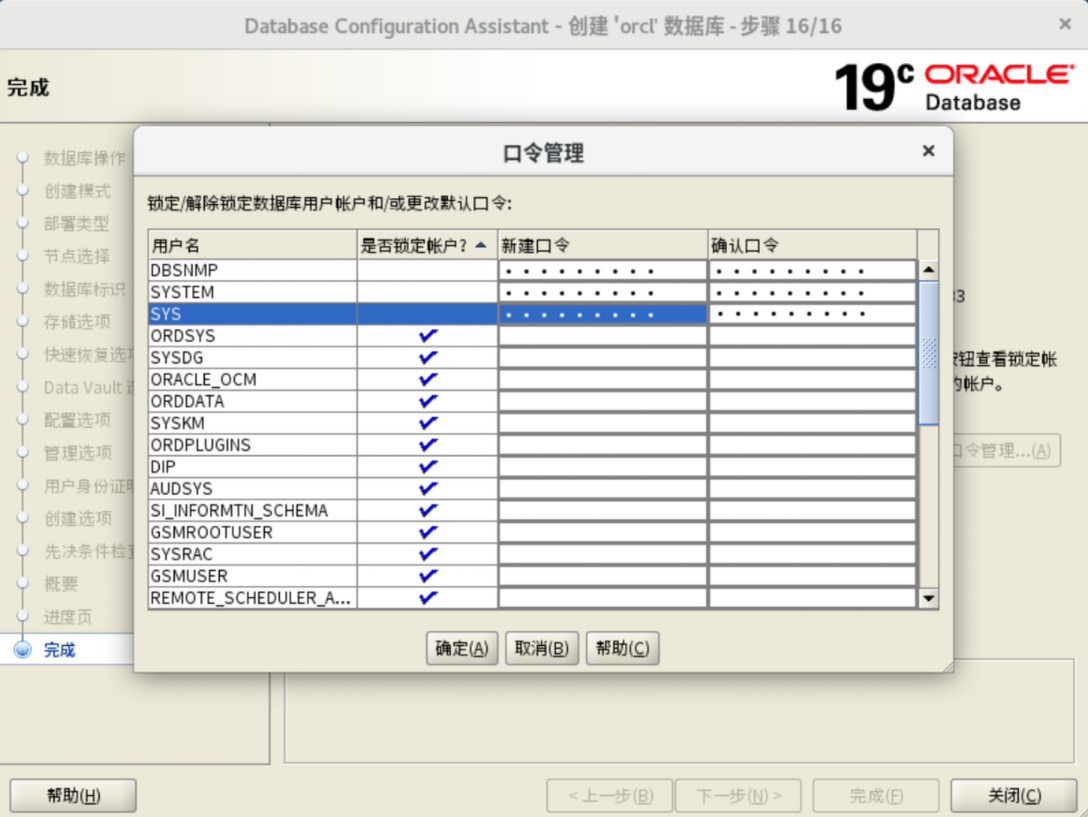The height and width of the screenshot is (817, 1088).
Task: Select the SYSTEM user row
Action: tap(252, 292)
